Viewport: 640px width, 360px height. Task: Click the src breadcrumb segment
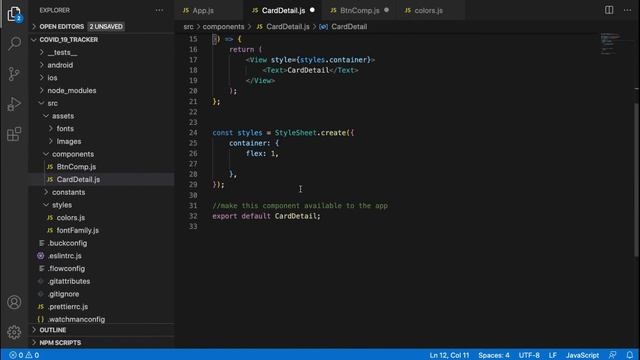[188, 27]
